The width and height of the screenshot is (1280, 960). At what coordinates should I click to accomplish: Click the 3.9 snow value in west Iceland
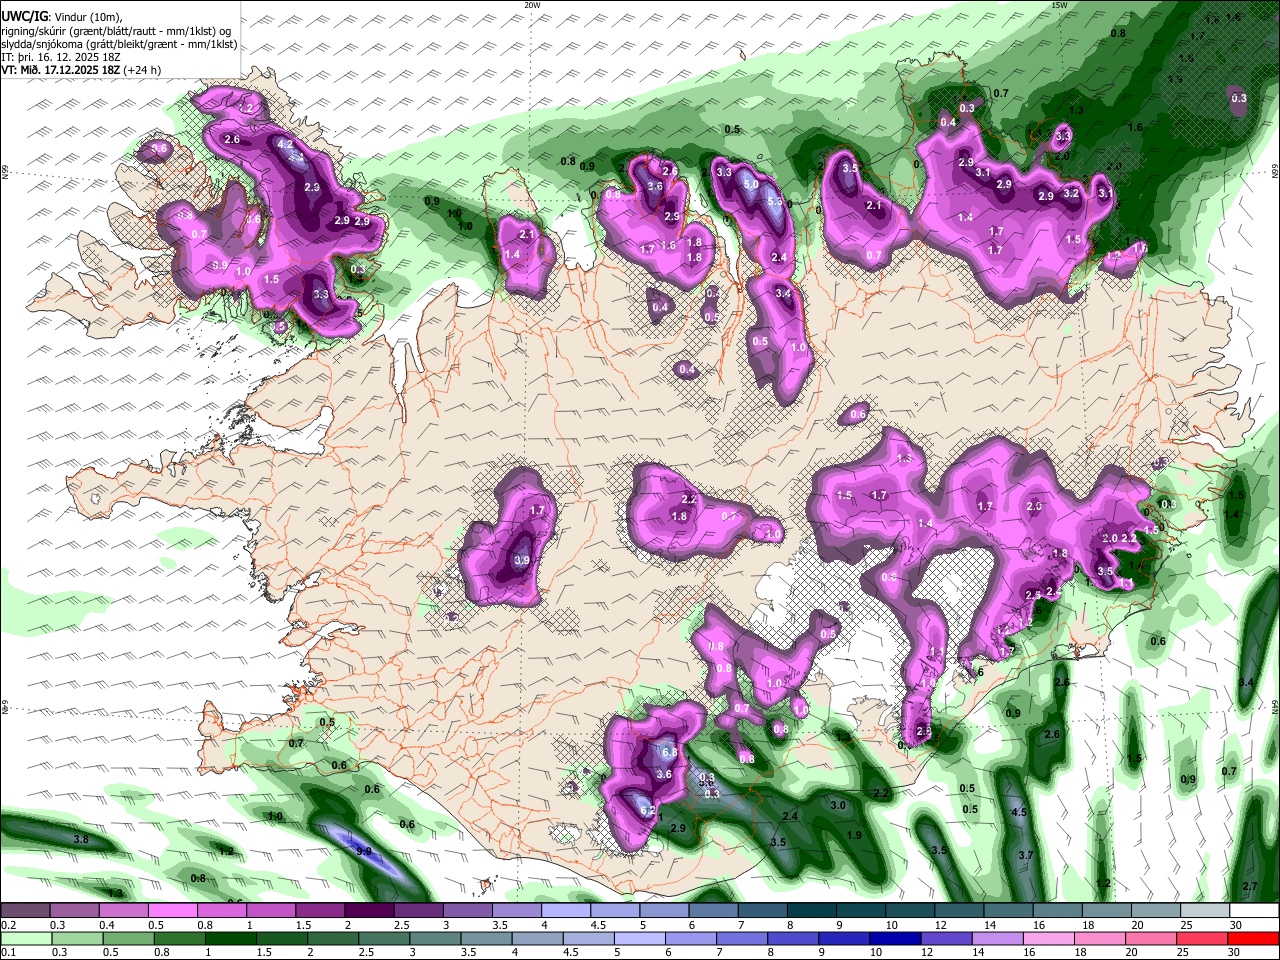pyautogui.click(x=521, y=561)
